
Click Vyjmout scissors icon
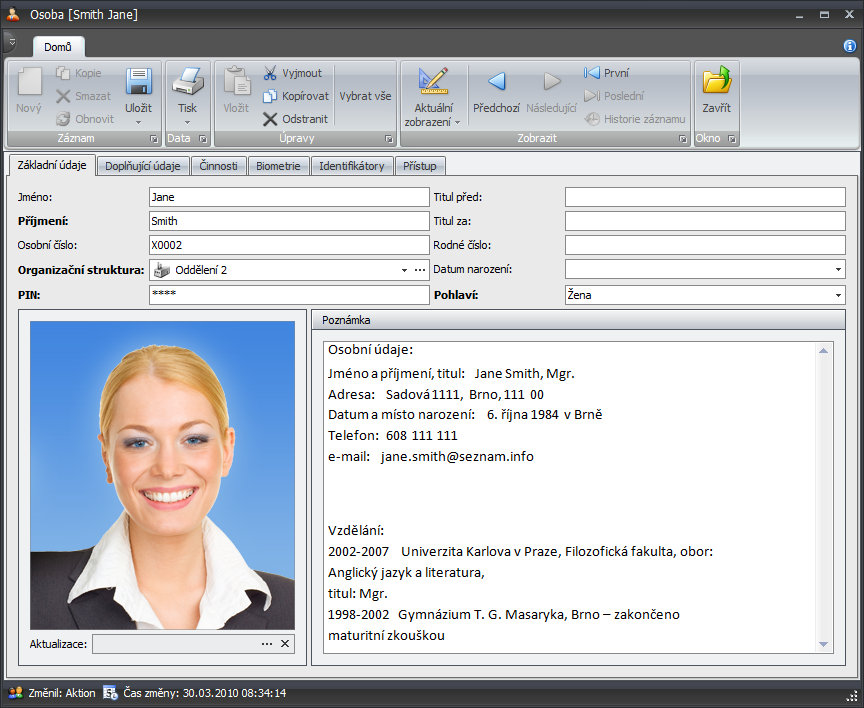(x=271, y=73)
